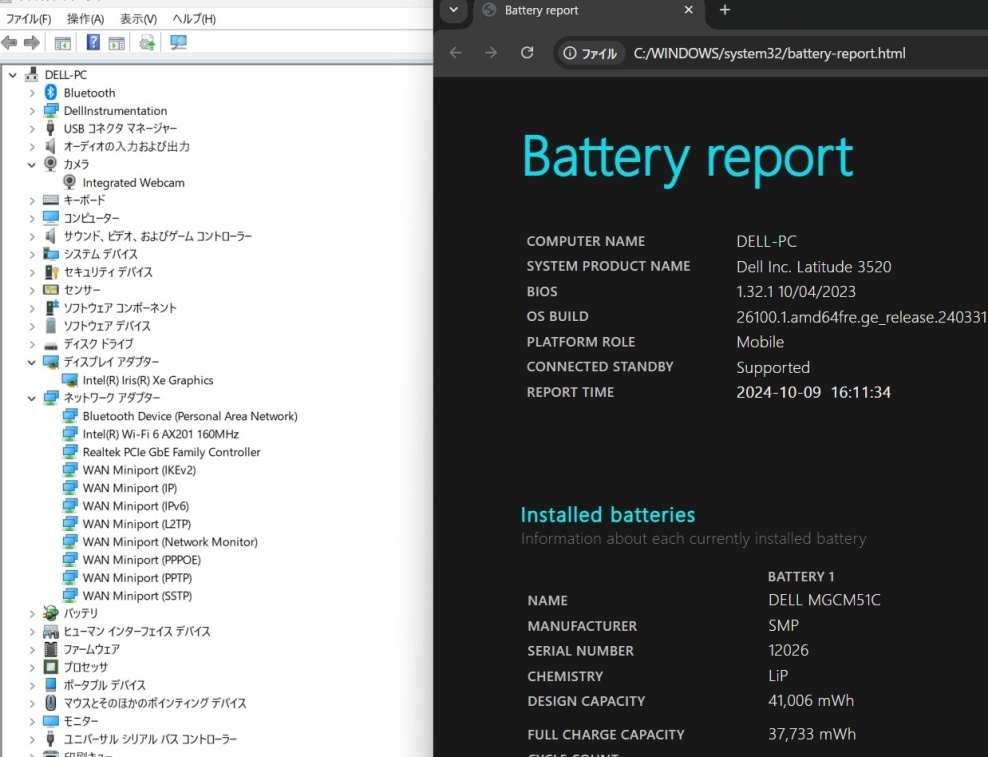
Task: Click the blue Help question mark toolbar icon
Action: tap(93, 43)
